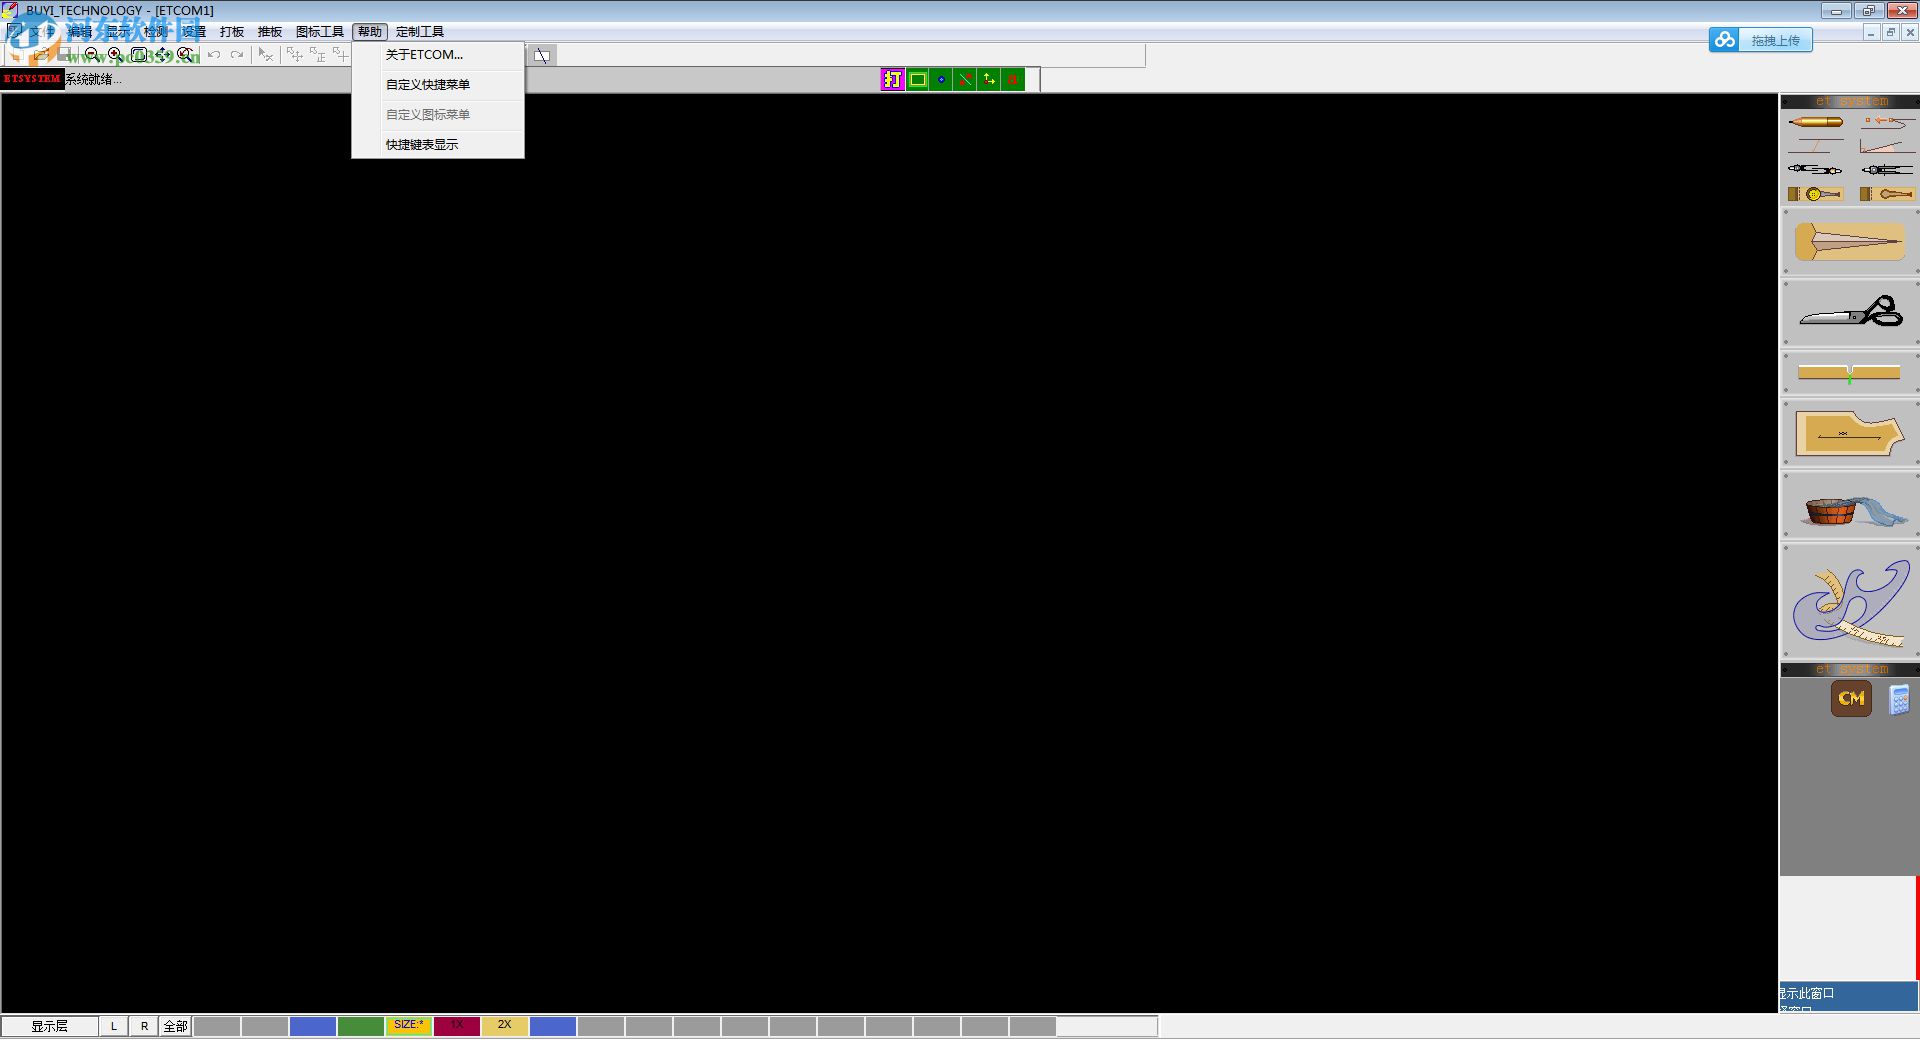The width and height of the screenshot is (1920, 1040).
Task: Switch units with the CM button
Action: pos(1851,698)
